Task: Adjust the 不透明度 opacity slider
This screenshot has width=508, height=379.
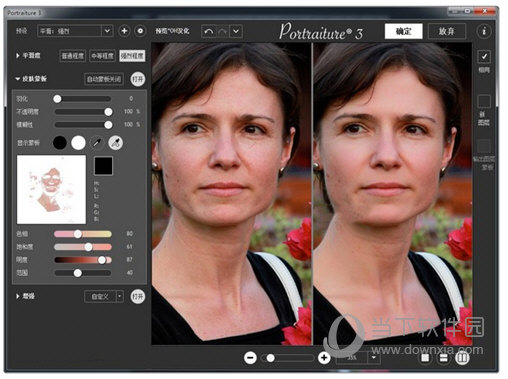Action: point(82,112)
